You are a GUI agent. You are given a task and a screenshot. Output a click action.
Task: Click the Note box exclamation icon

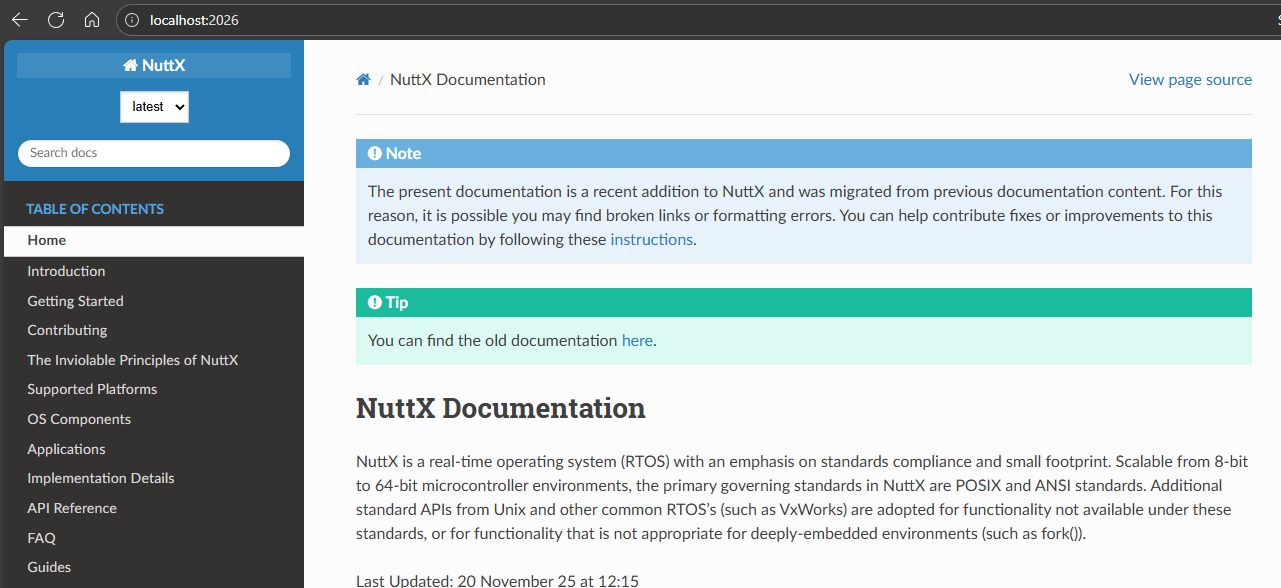375,154
